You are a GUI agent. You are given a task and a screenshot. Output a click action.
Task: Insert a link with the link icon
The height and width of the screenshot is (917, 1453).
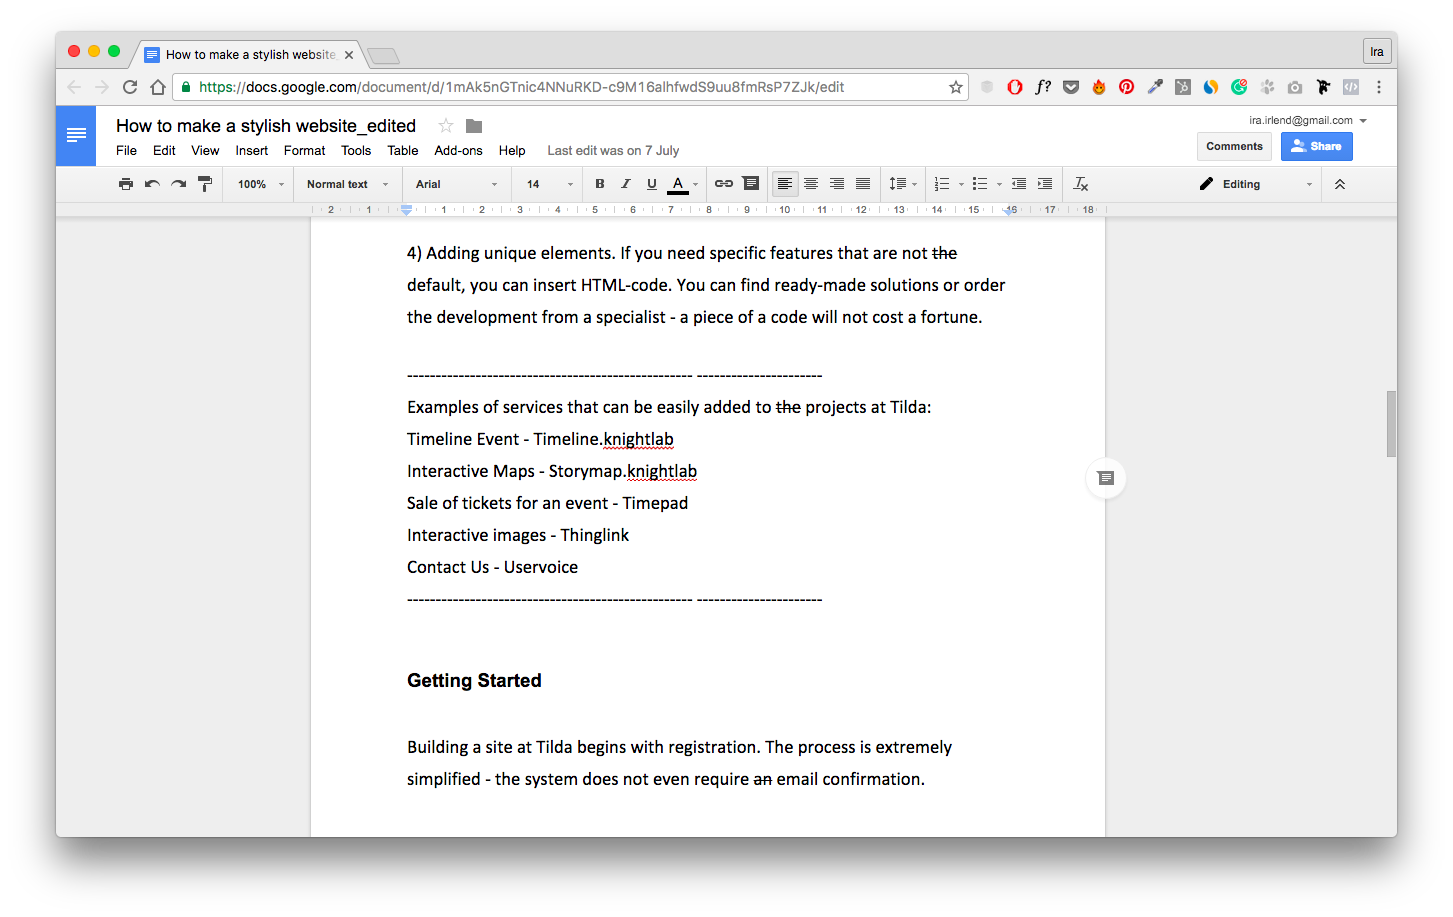724,184
